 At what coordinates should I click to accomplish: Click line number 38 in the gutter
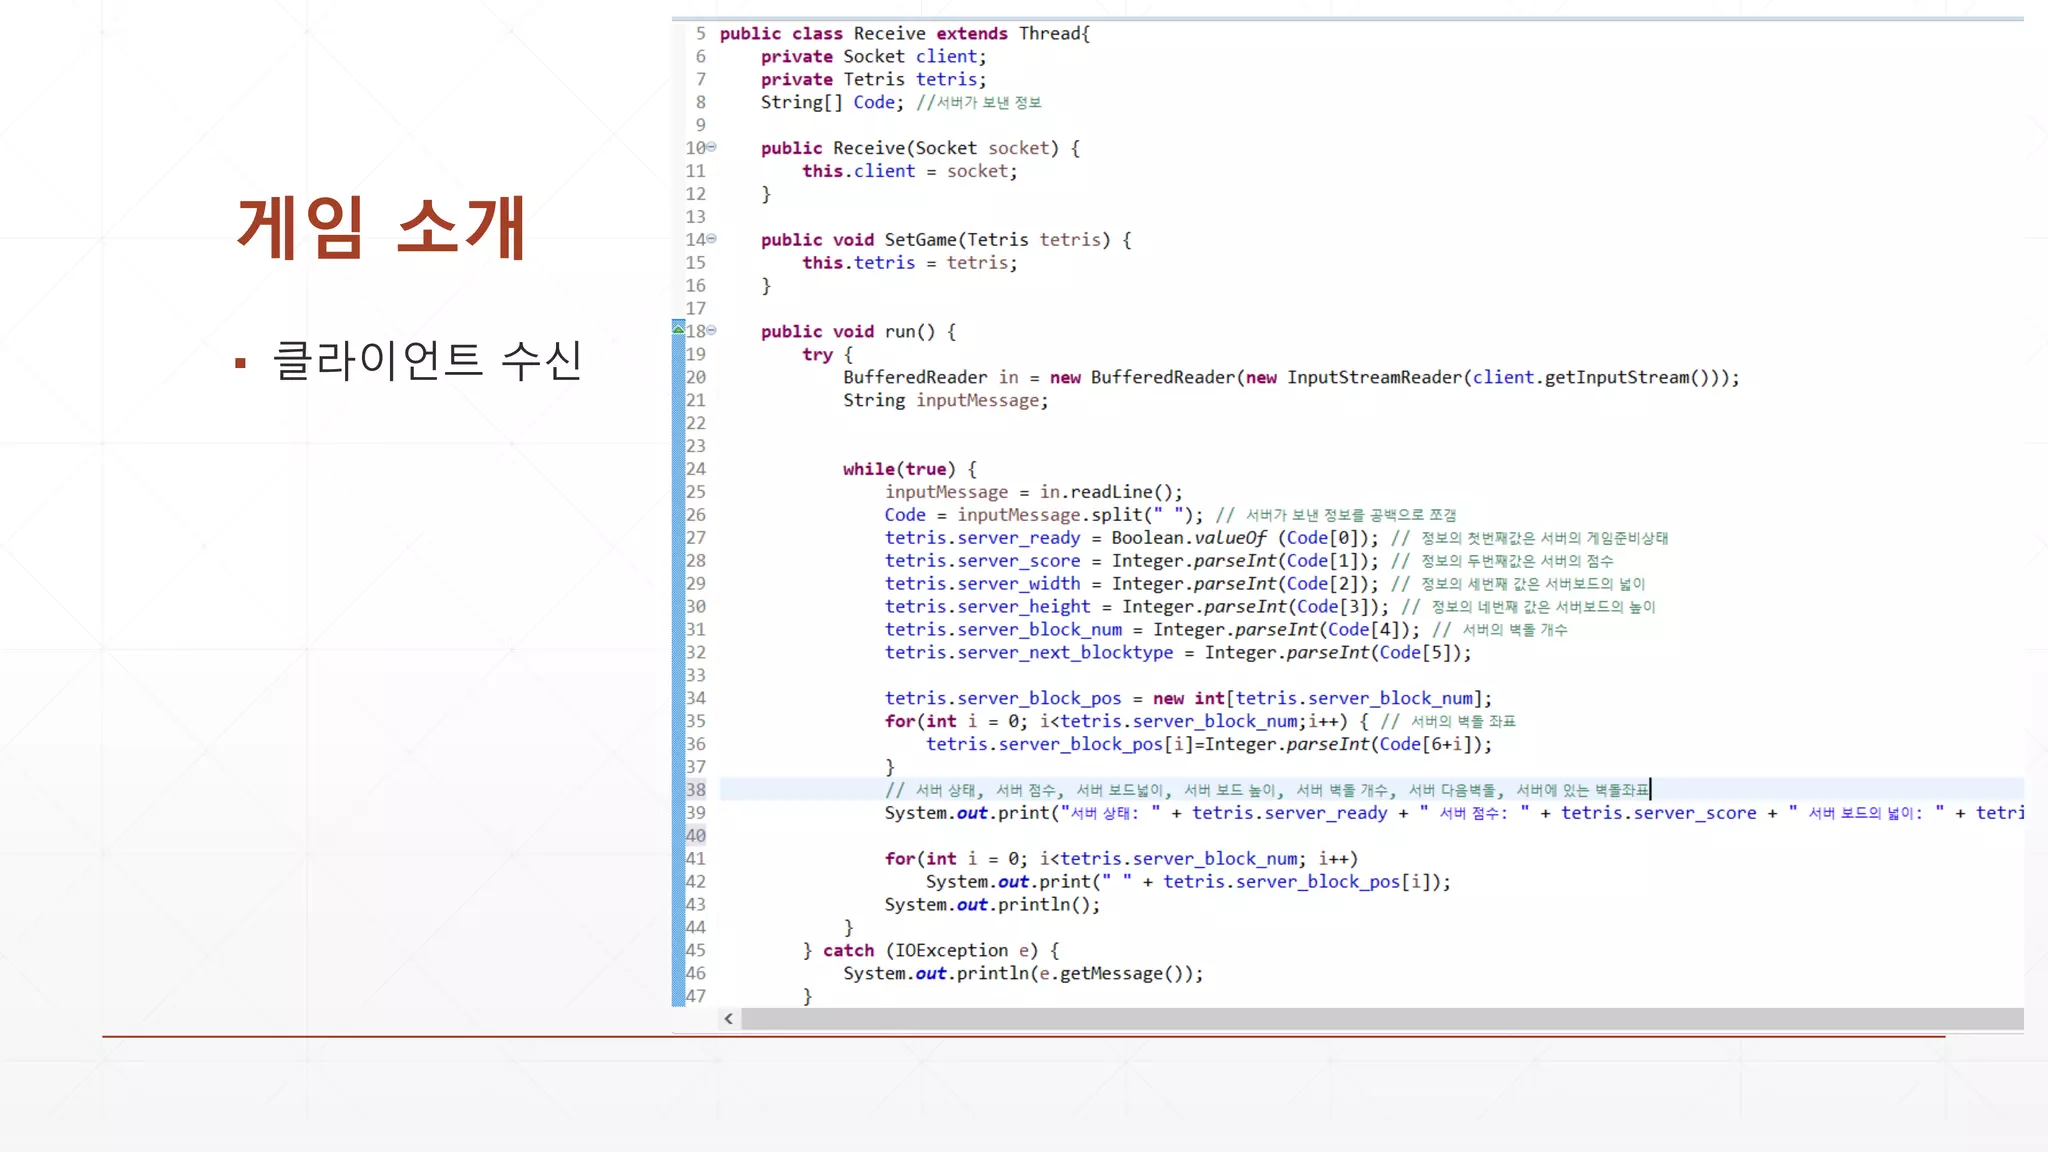click(x=696, y=790)
